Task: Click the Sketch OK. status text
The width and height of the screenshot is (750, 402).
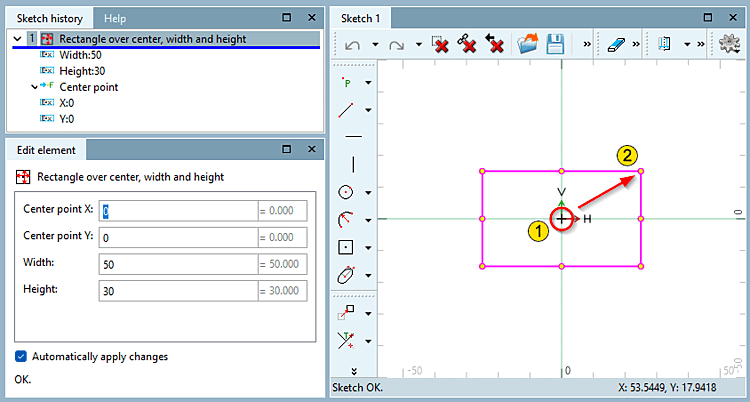Action: 357,387
